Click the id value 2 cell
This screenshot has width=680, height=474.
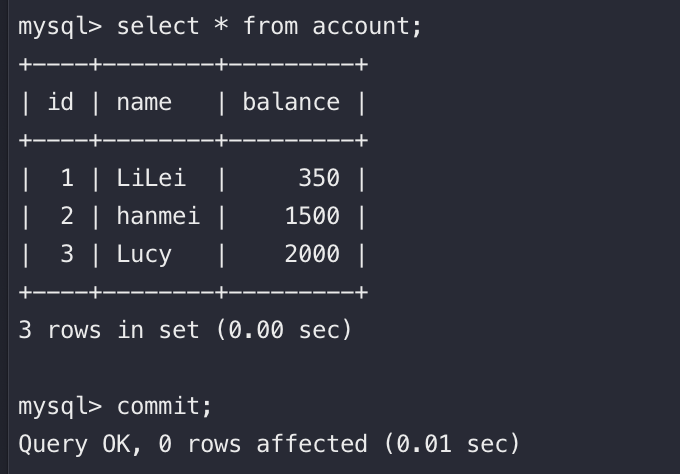(67, 216)
